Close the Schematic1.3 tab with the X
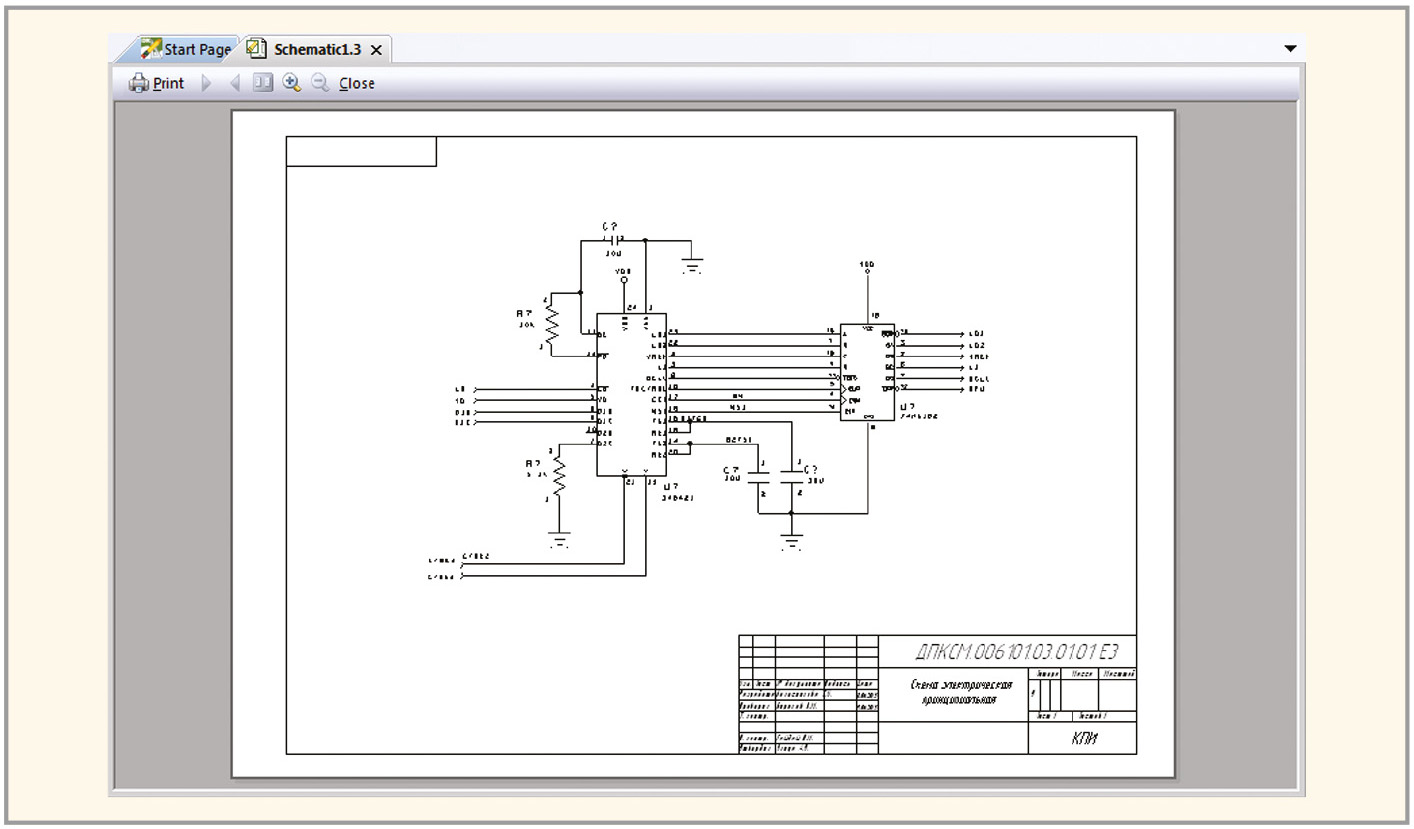1414x829 pixels. (x=376, y=50)
